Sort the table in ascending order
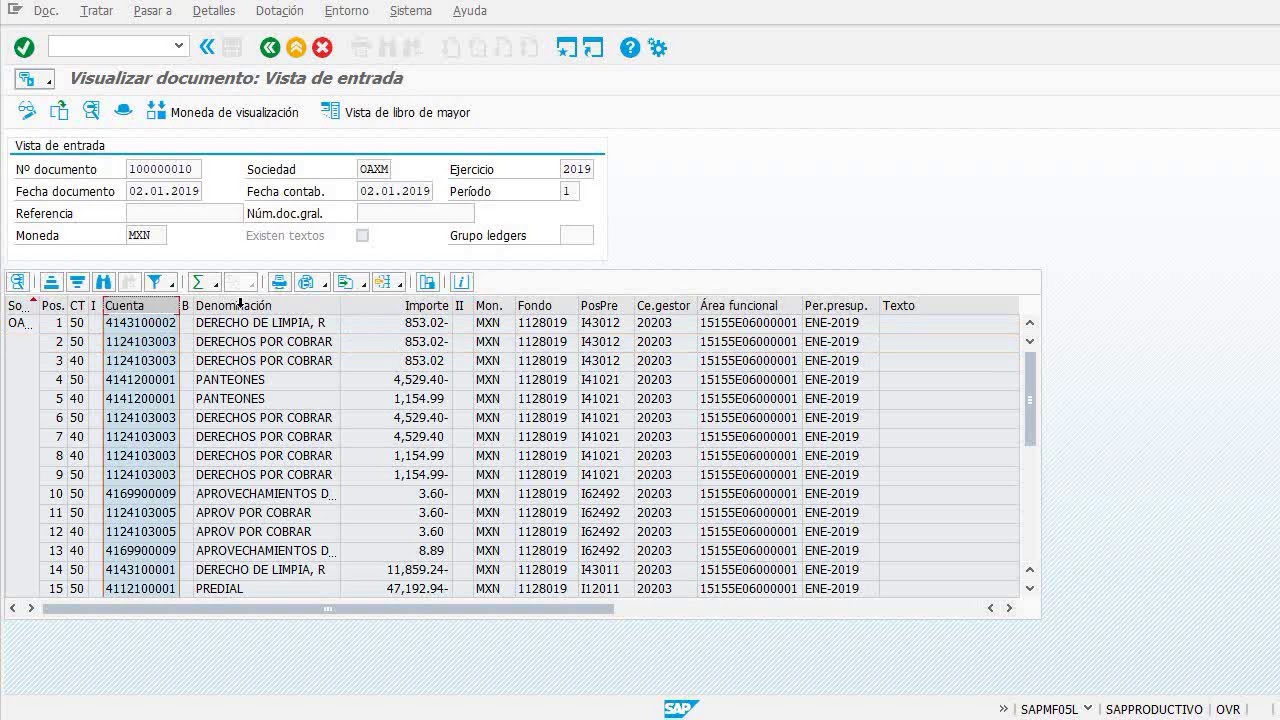Viewport: 1280px width, 720px height. pyautogui.click(x=51, y=282)
